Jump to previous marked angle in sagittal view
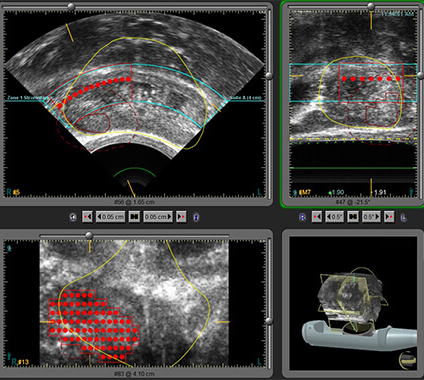424x380 pixels. 317,217
